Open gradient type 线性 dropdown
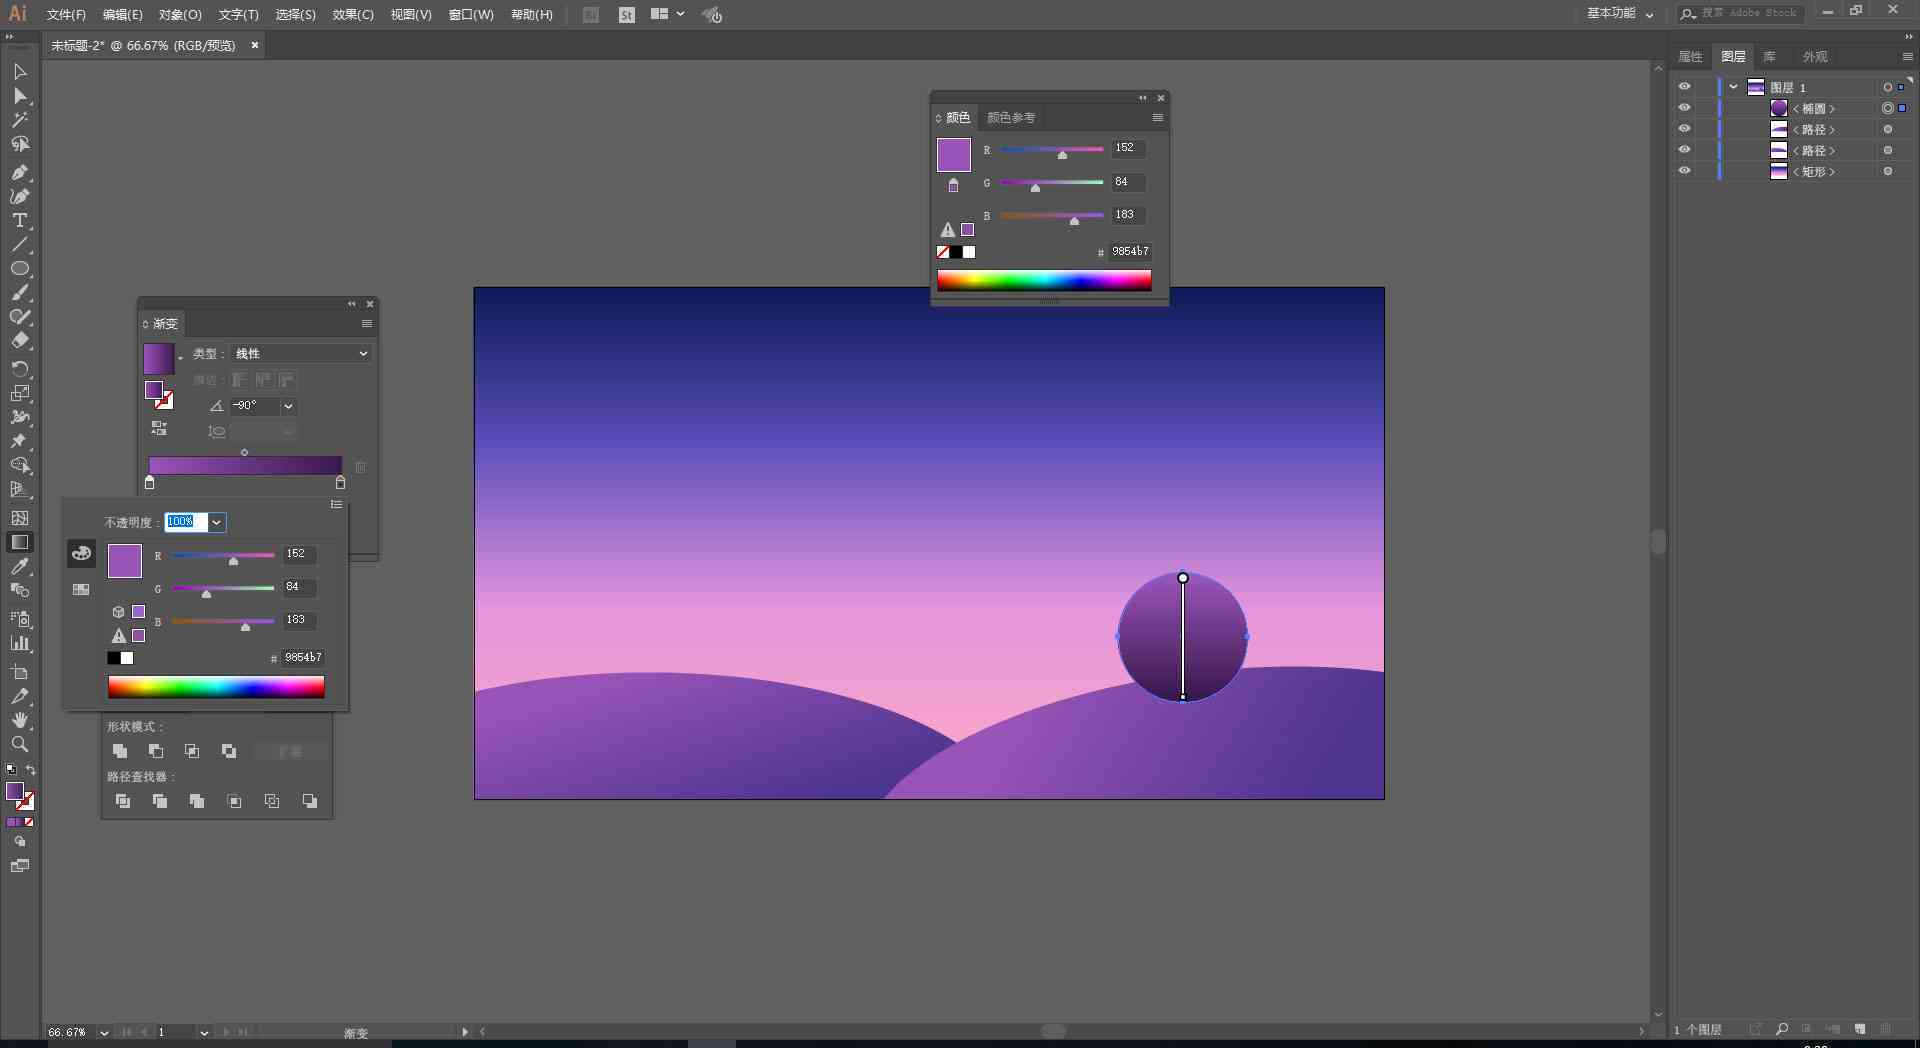 [x=301, y=353]
